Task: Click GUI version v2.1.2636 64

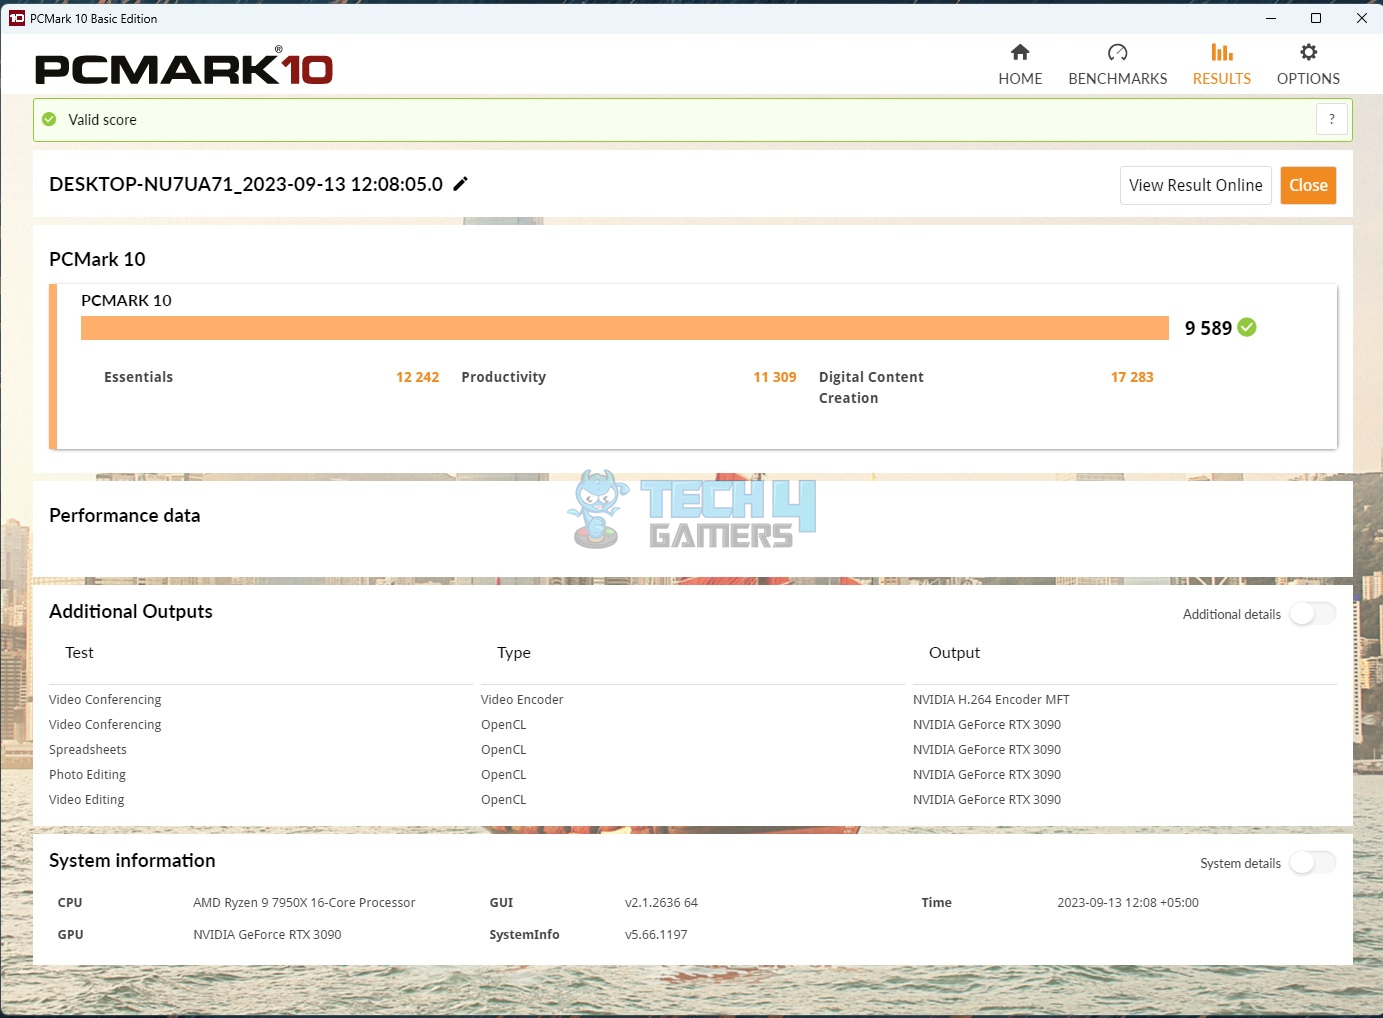Action: (x=661, y=902)
